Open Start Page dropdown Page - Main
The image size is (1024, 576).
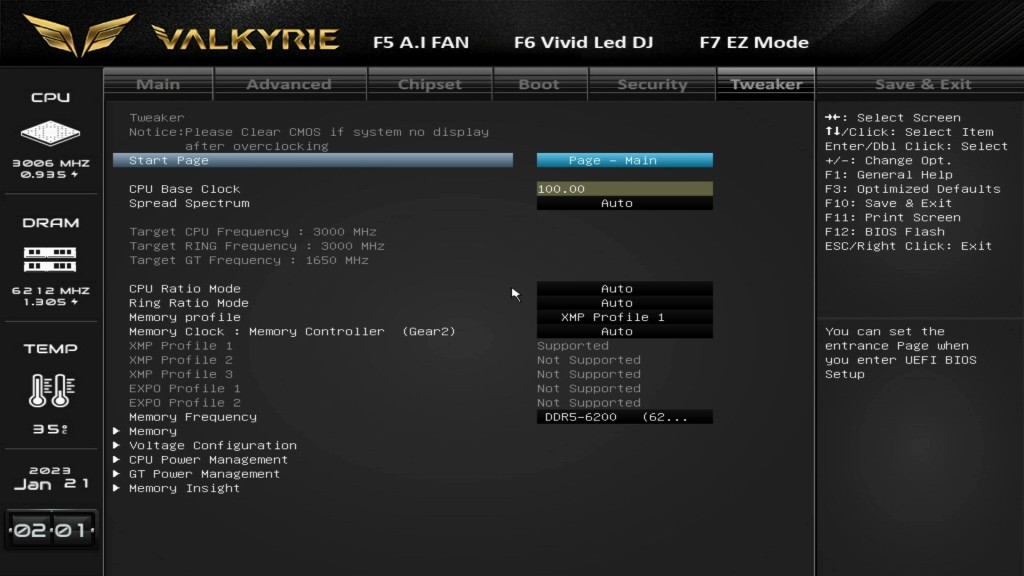624,160
